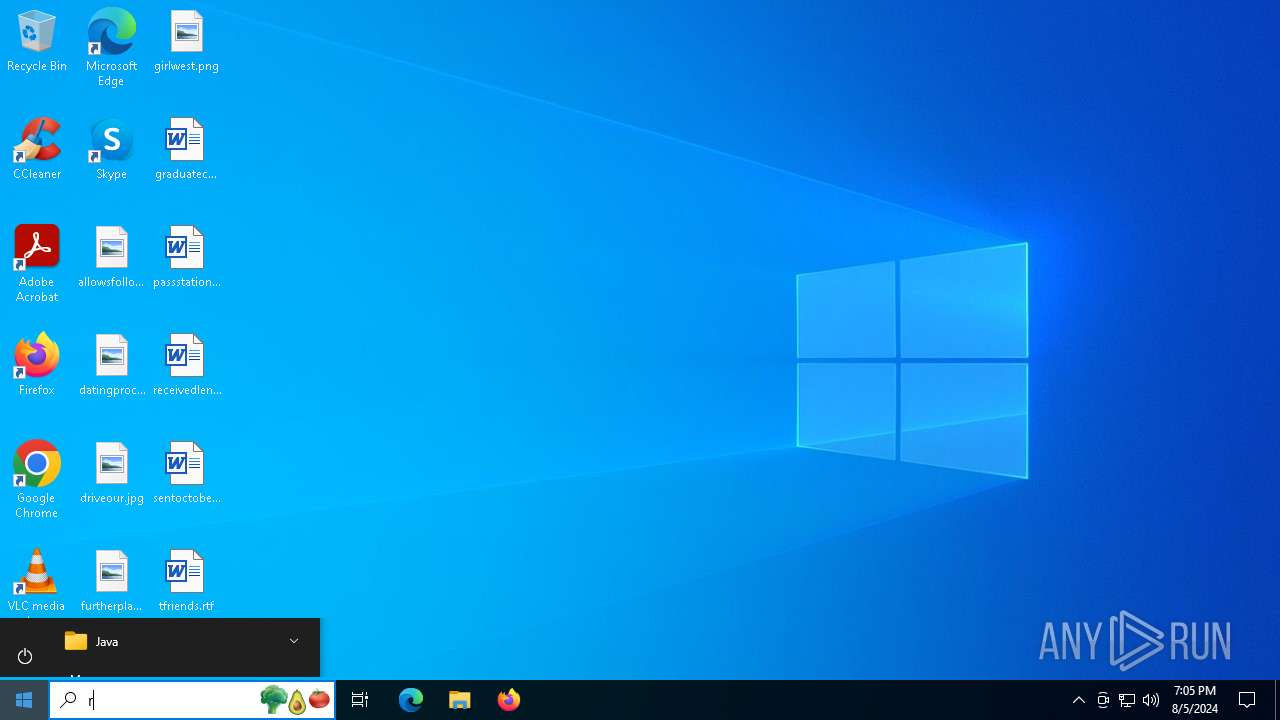Select the tfriends.rtf document
The height and width of the screenshot is (720, 1280).
pyautogui.click(x=186, y=582)
